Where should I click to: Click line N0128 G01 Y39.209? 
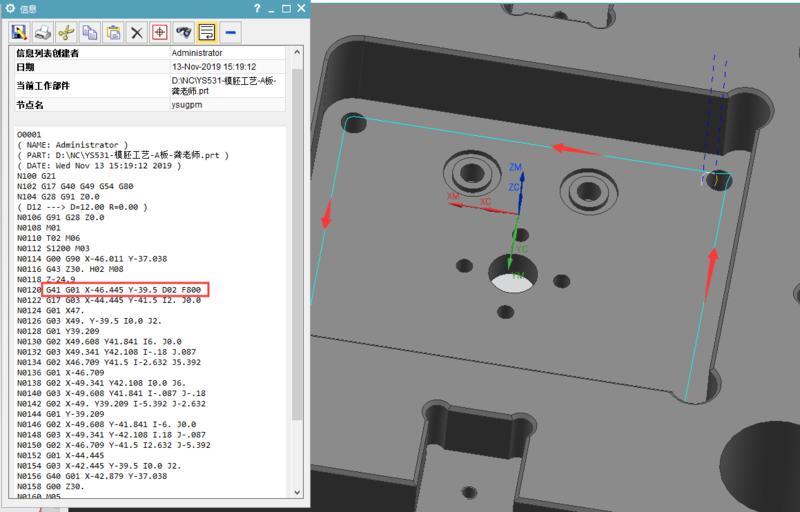58,331
